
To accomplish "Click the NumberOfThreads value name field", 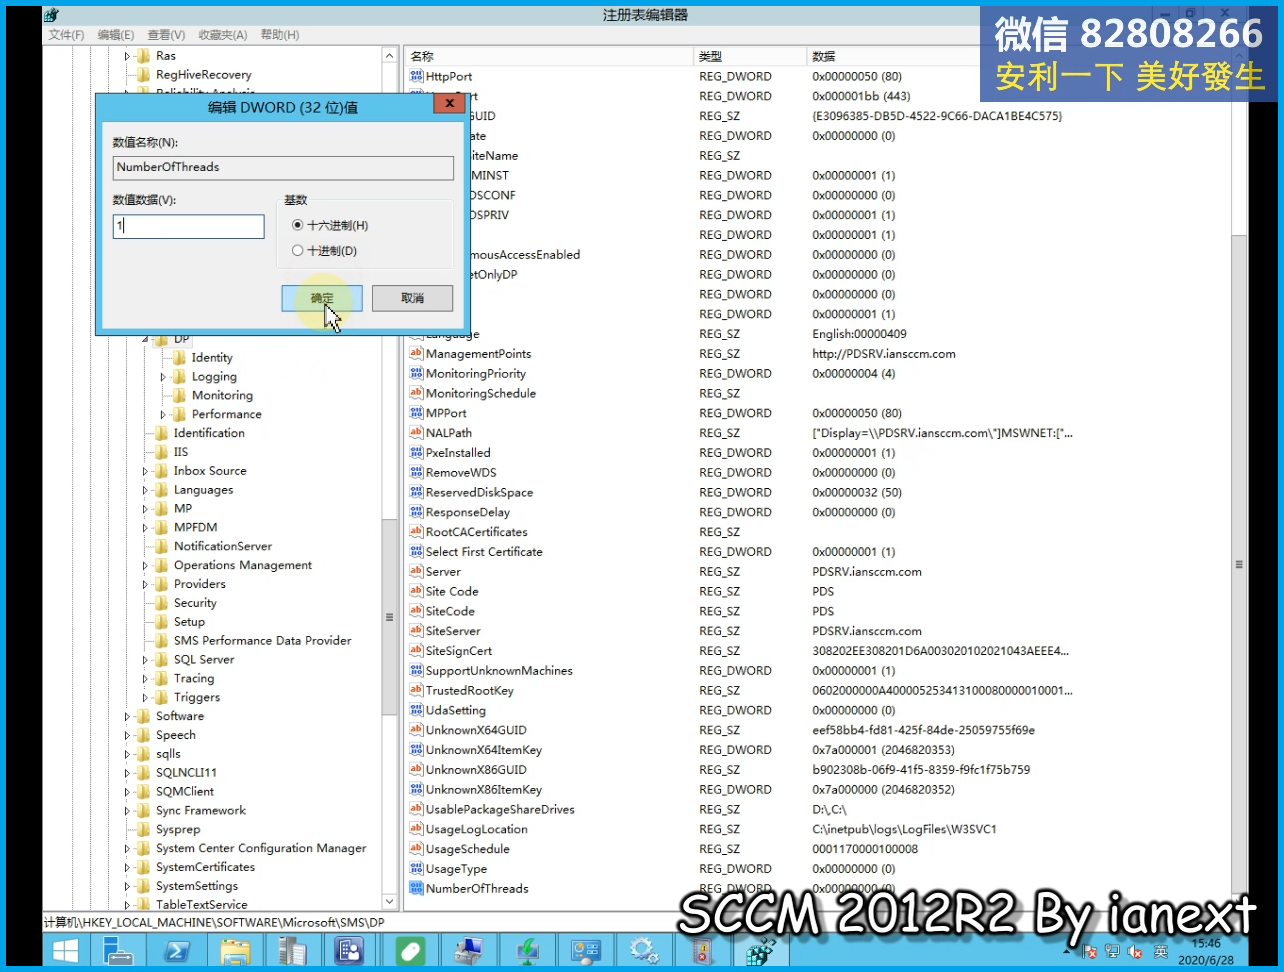I will click(283, 167).
